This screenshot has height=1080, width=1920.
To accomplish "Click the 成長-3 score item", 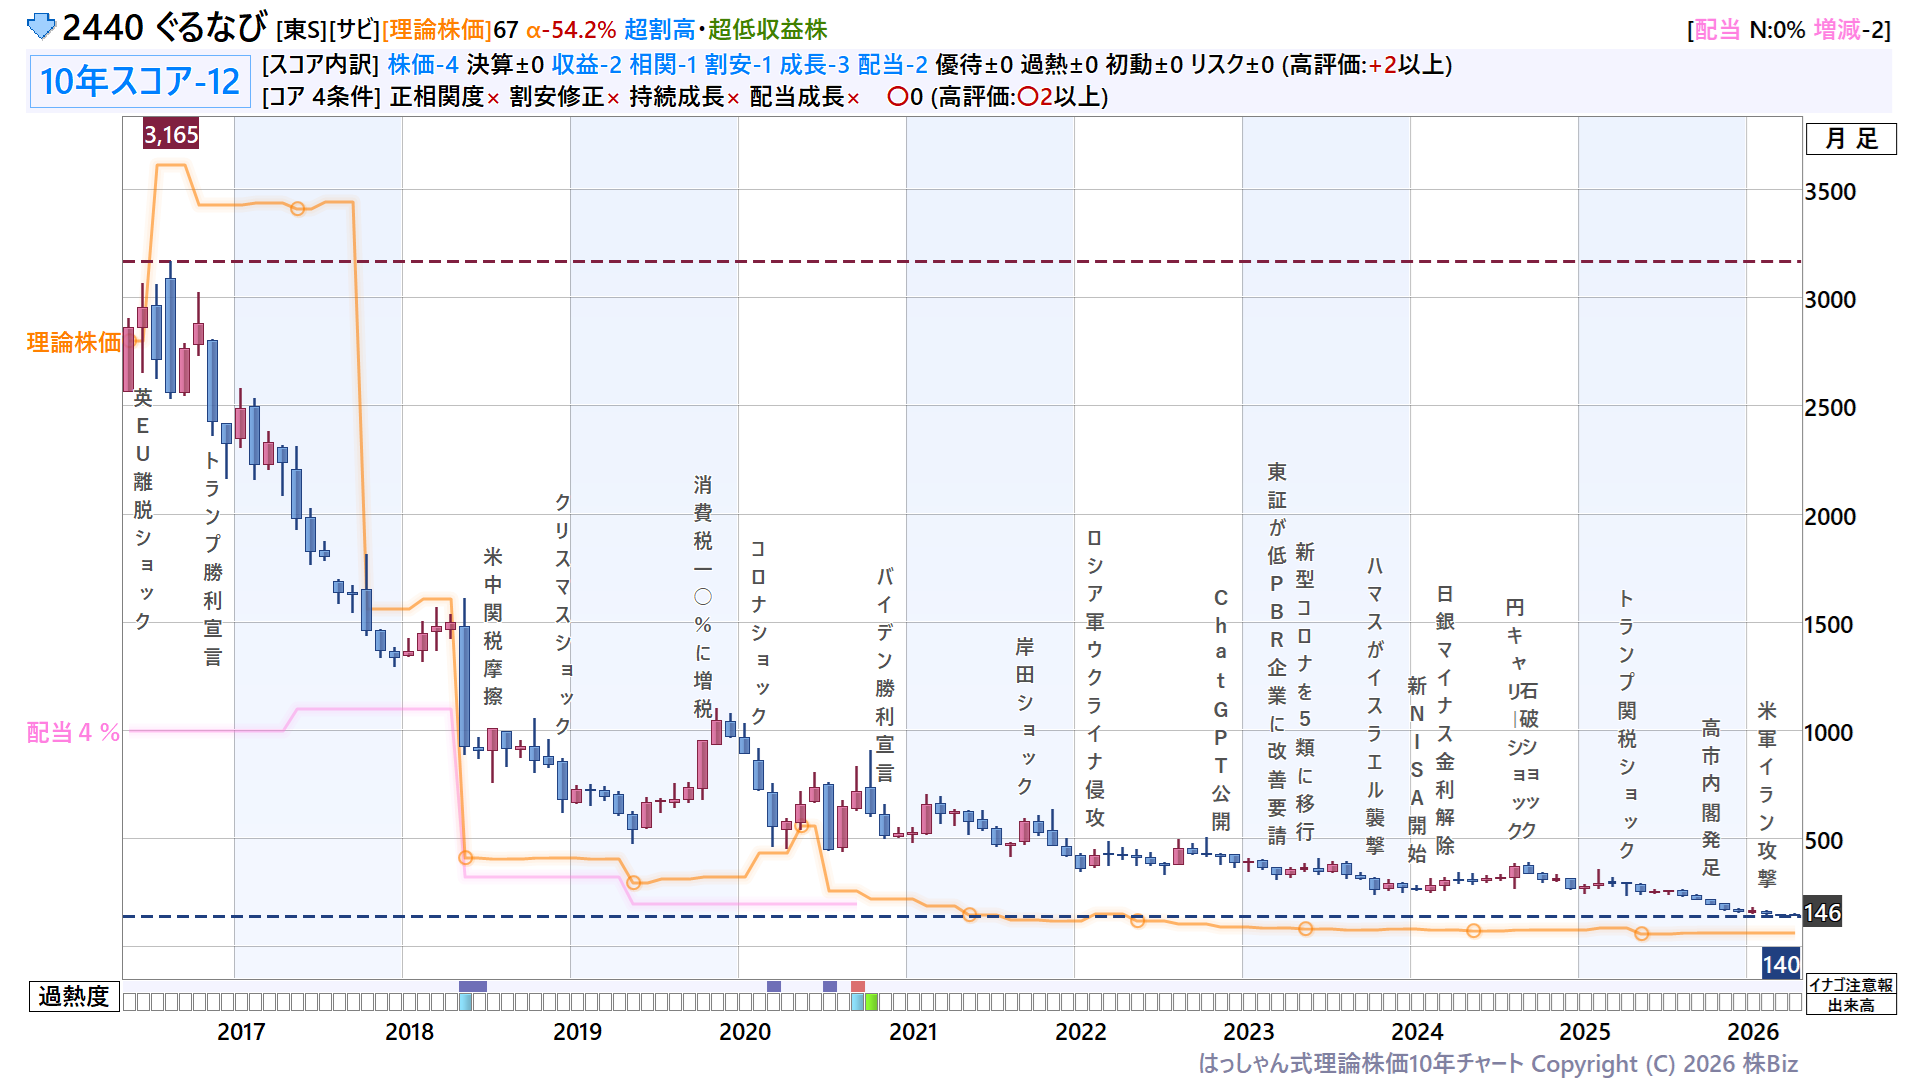I will point(814,65).
